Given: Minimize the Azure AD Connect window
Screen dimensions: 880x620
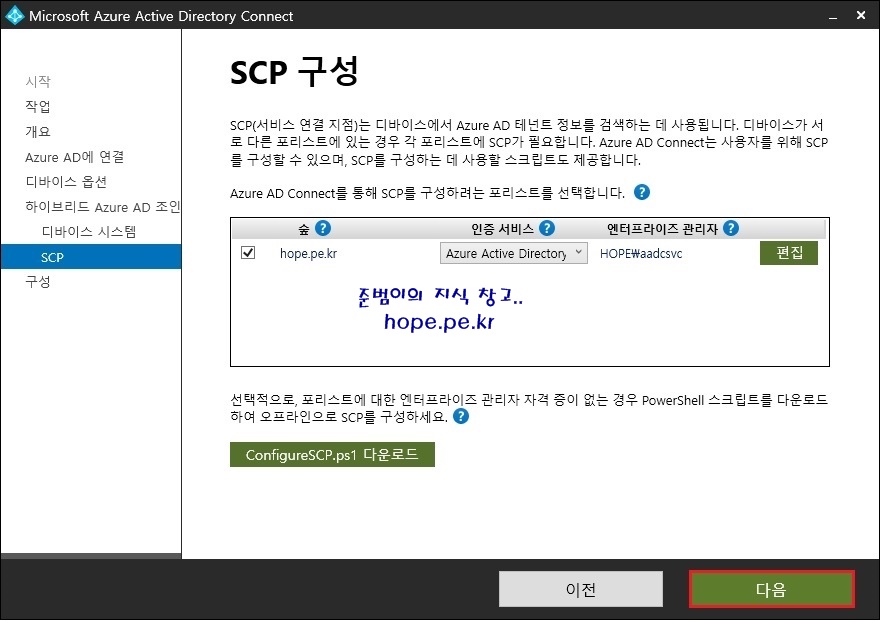Looking at the screenshot, I should click(833, 16).
